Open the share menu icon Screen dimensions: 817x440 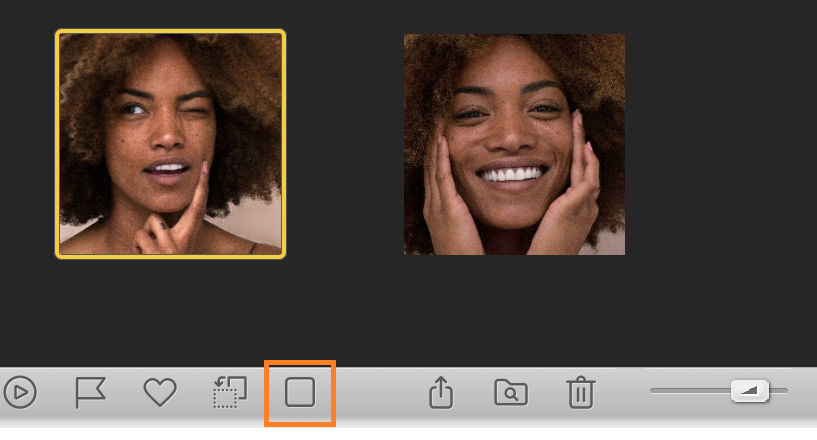(441, 392)
